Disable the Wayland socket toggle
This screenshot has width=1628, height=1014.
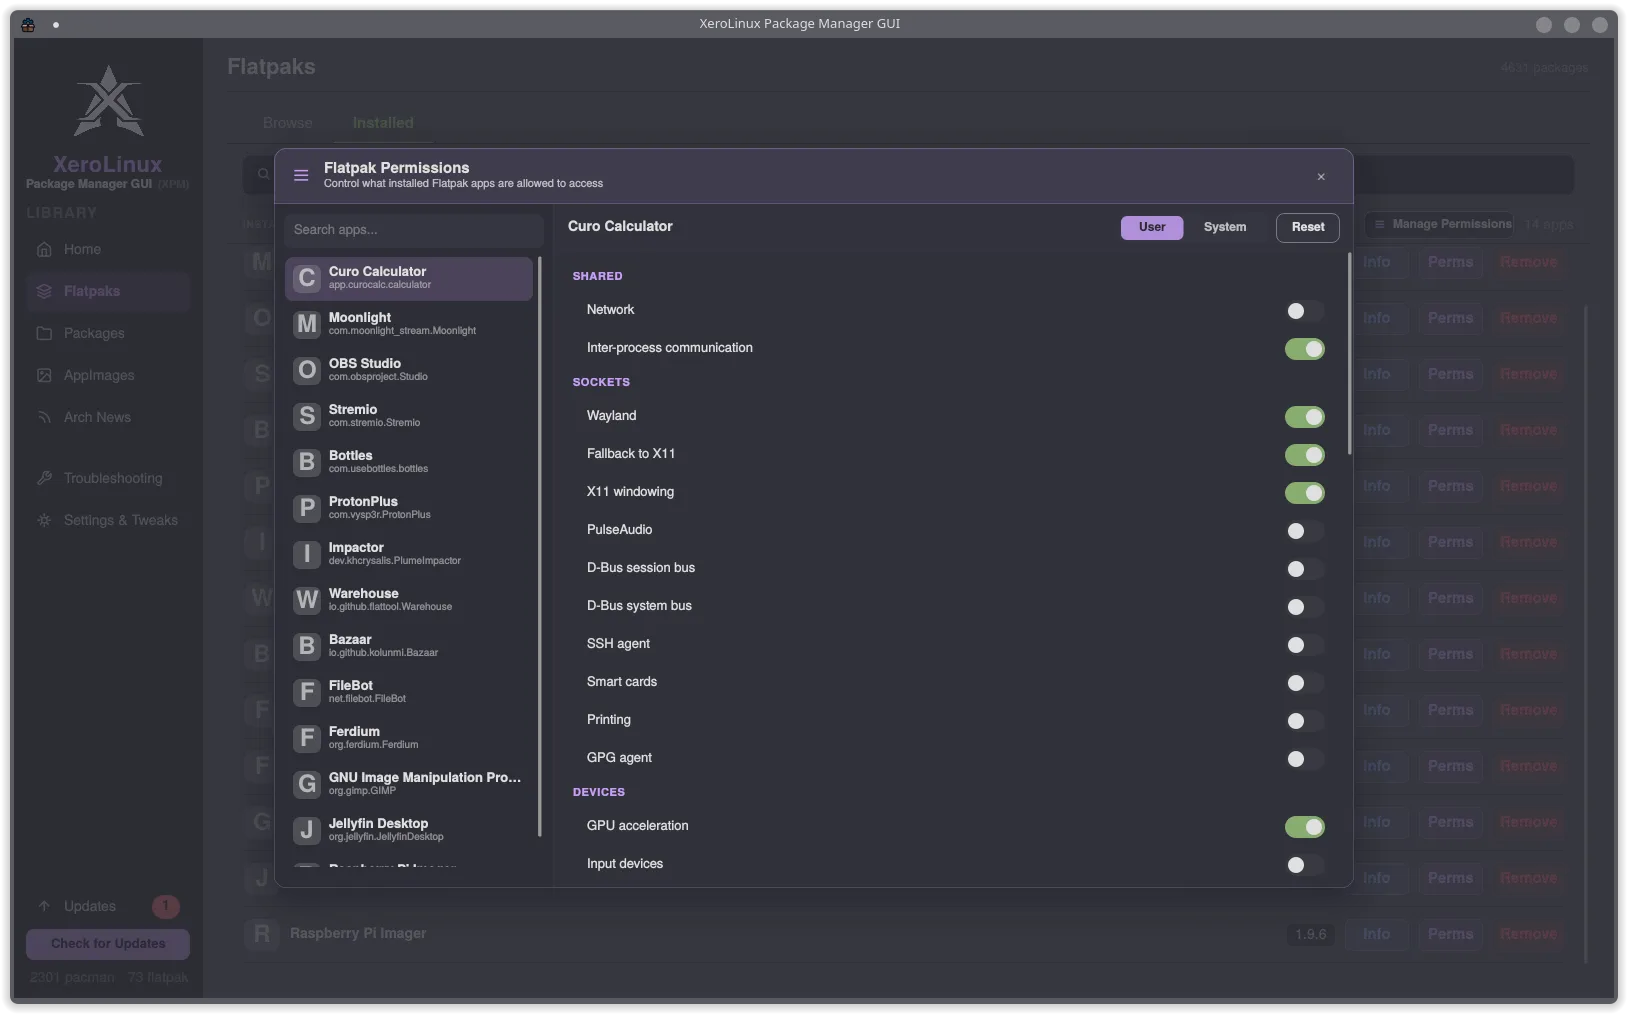click(x=1304, y=417)
